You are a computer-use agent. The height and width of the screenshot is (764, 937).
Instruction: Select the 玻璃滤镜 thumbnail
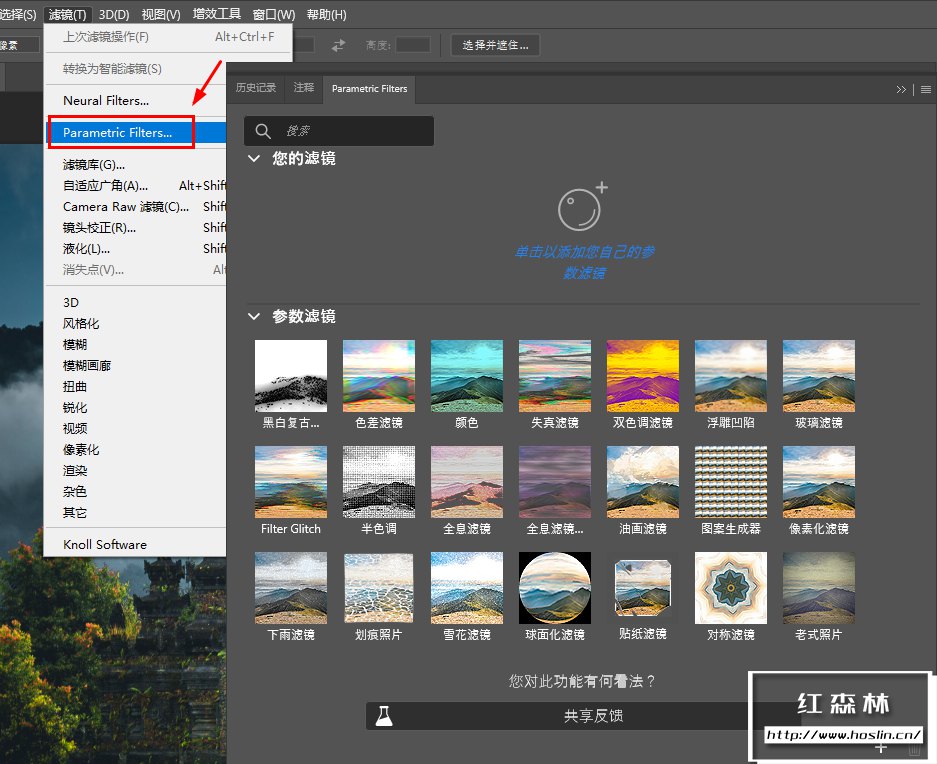pos(819,376)
